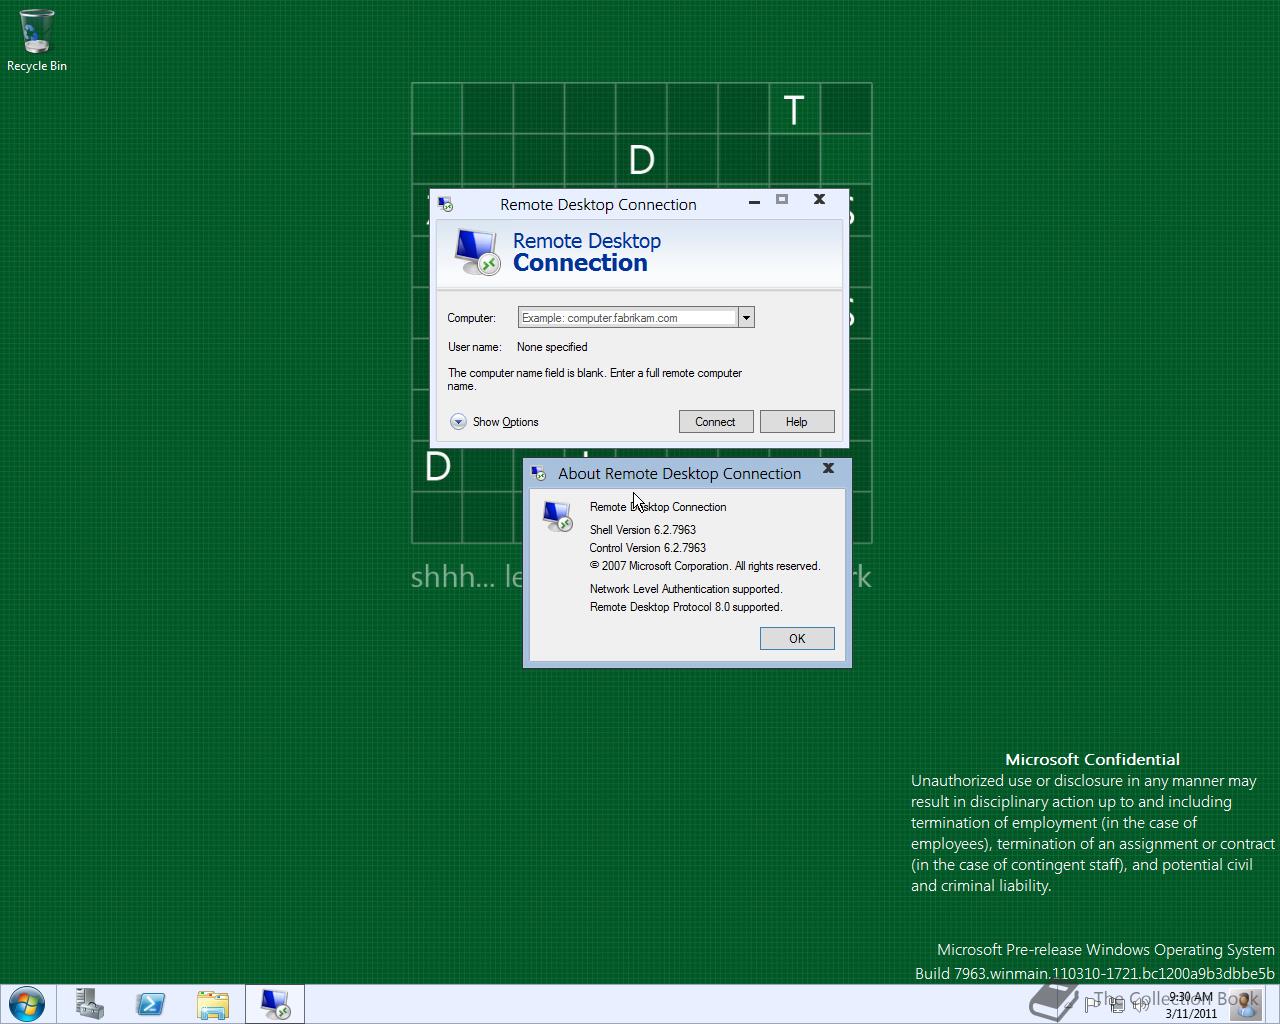Click the Action Center flag tray icon
This screenshot has height=1024, width=1280.
tap(1092, 1004)
